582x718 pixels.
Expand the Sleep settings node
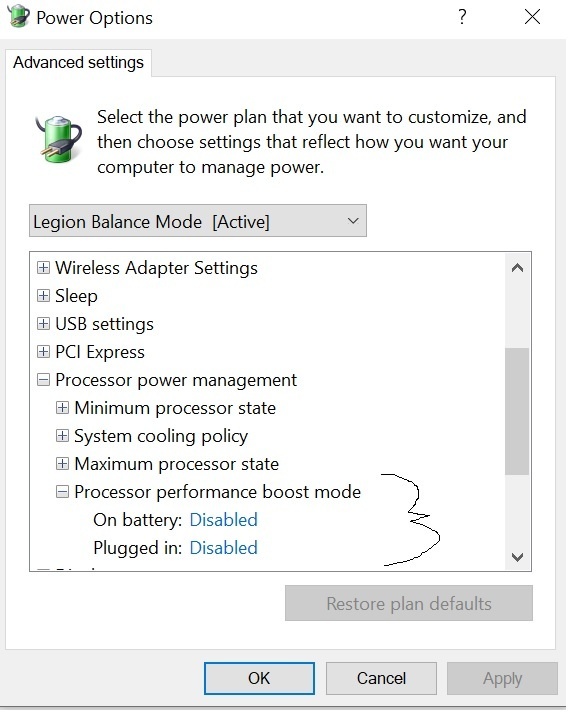click(43, 296)
